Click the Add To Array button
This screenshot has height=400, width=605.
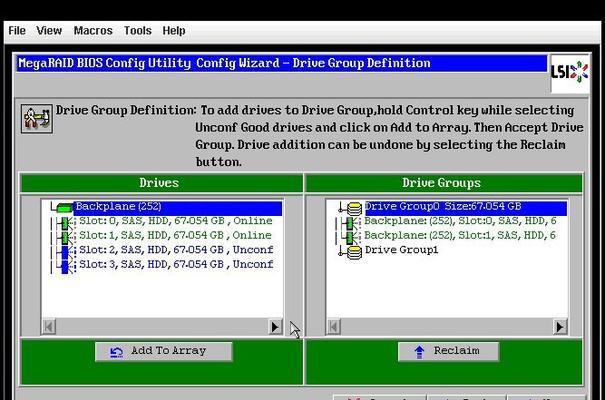[164, 351]
